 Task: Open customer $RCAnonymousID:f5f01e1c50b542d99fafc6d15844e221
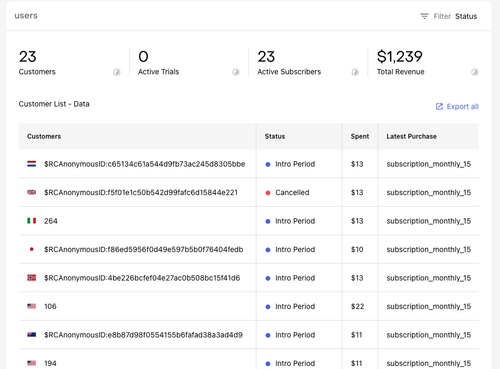pos(141,193)
